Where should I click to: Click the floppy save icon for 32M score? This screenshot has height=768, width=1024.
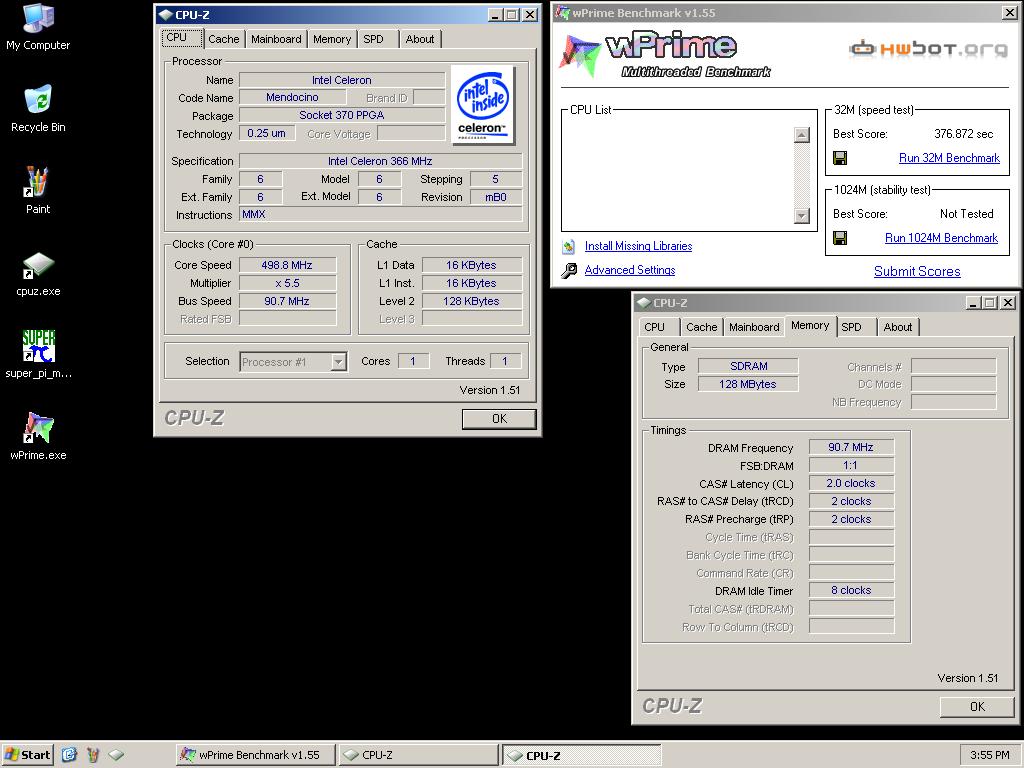click(840, 158)
